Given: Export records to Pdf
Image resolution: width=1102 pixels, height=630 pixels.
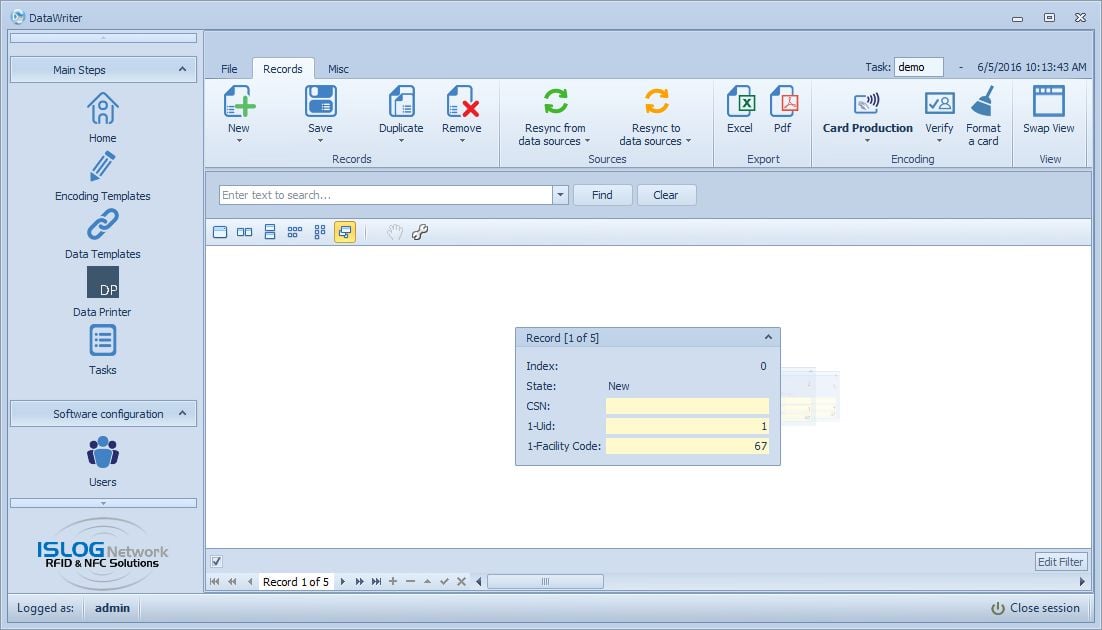Looking at the screenshot, I should [x=783, y=110].
